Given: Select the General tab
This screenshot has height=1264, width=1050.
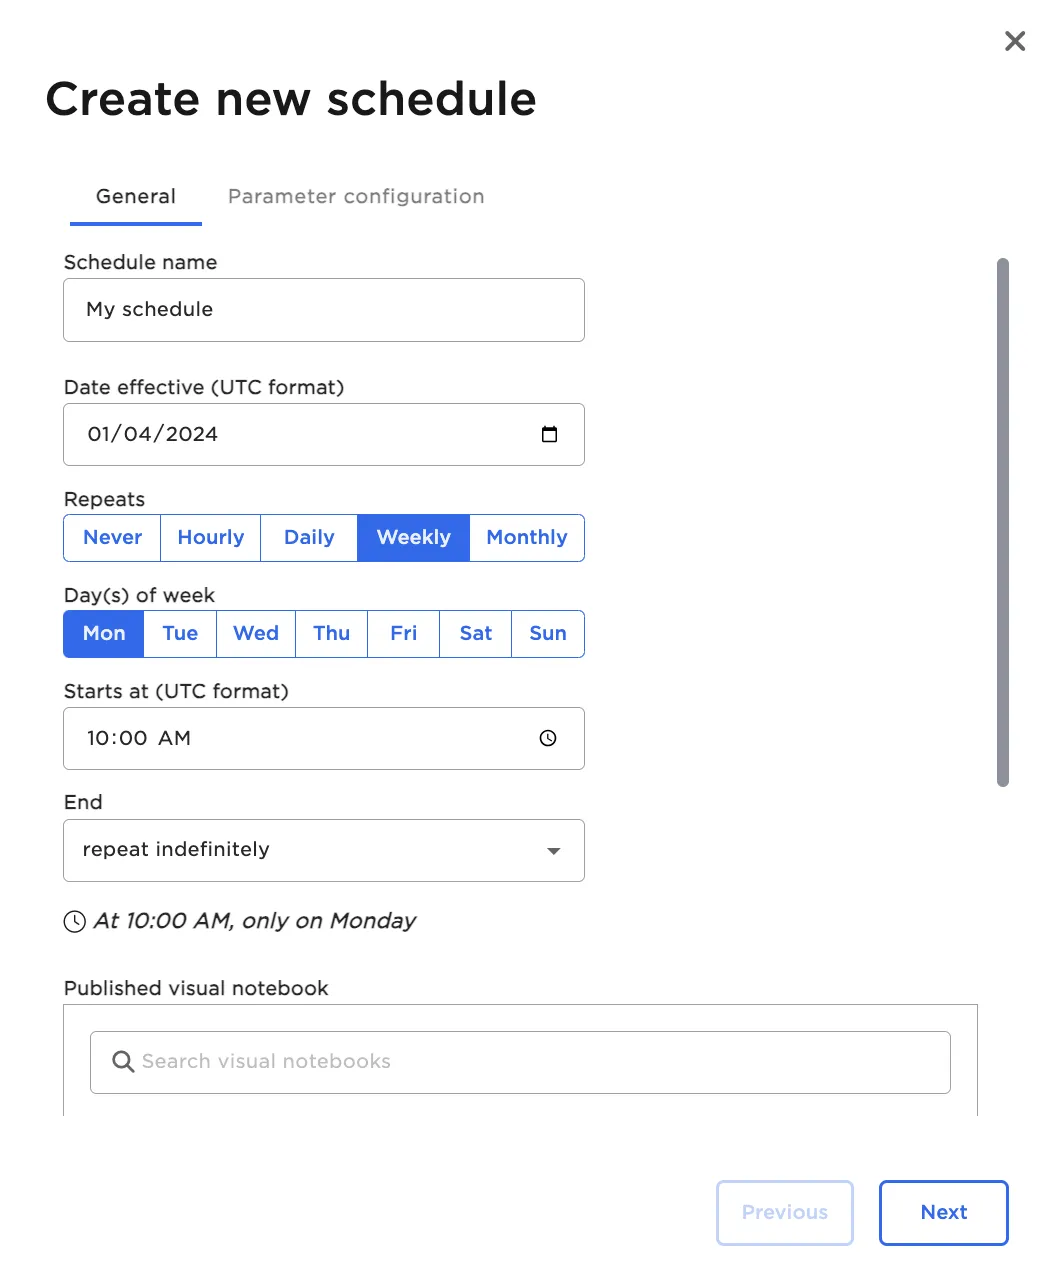Looking at the screenshot, I should (136, 197).
